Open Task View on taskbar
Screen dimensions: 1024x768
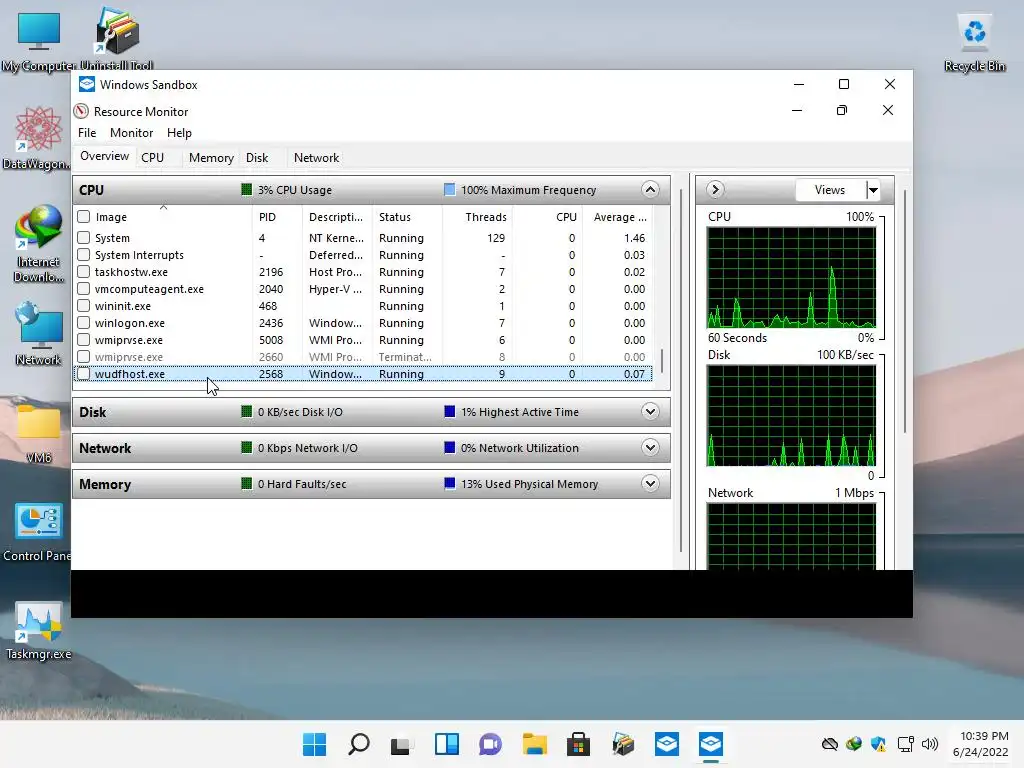402,744
